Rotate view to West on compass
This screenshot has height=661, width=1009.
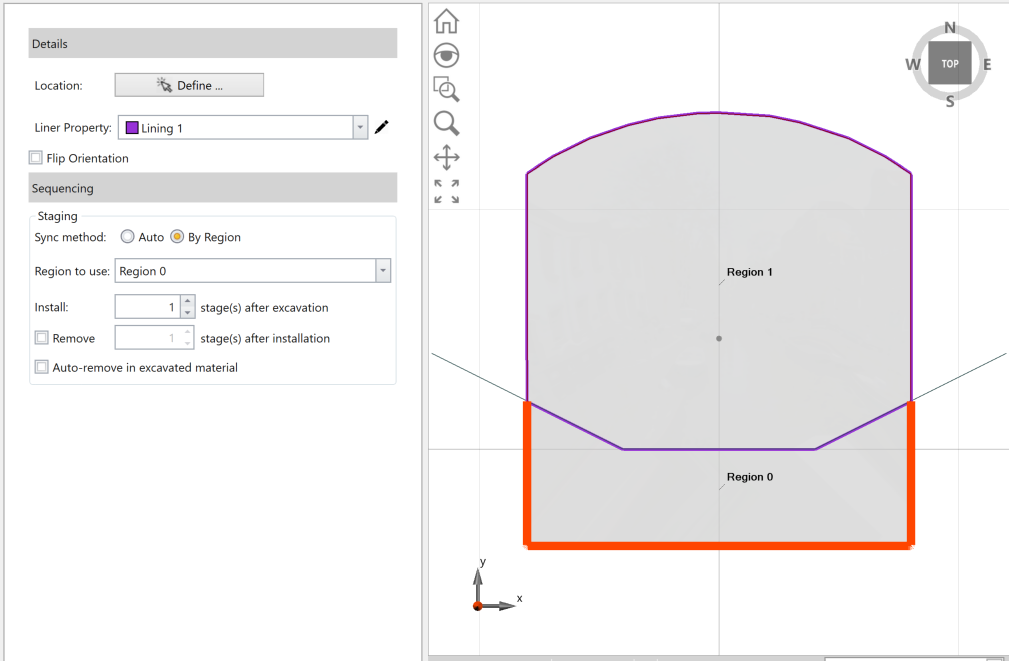point(912,64)
